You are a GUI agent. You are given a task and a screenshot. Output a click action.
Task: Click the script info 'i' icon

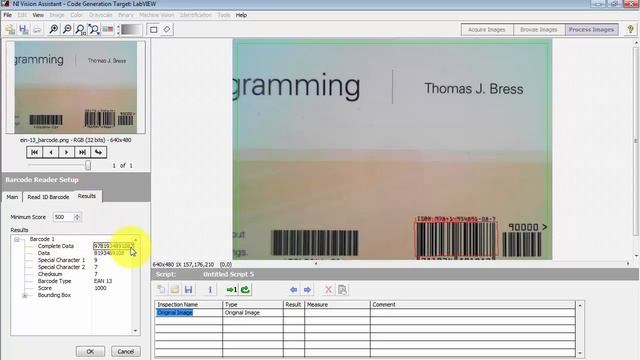click(210, 289)
